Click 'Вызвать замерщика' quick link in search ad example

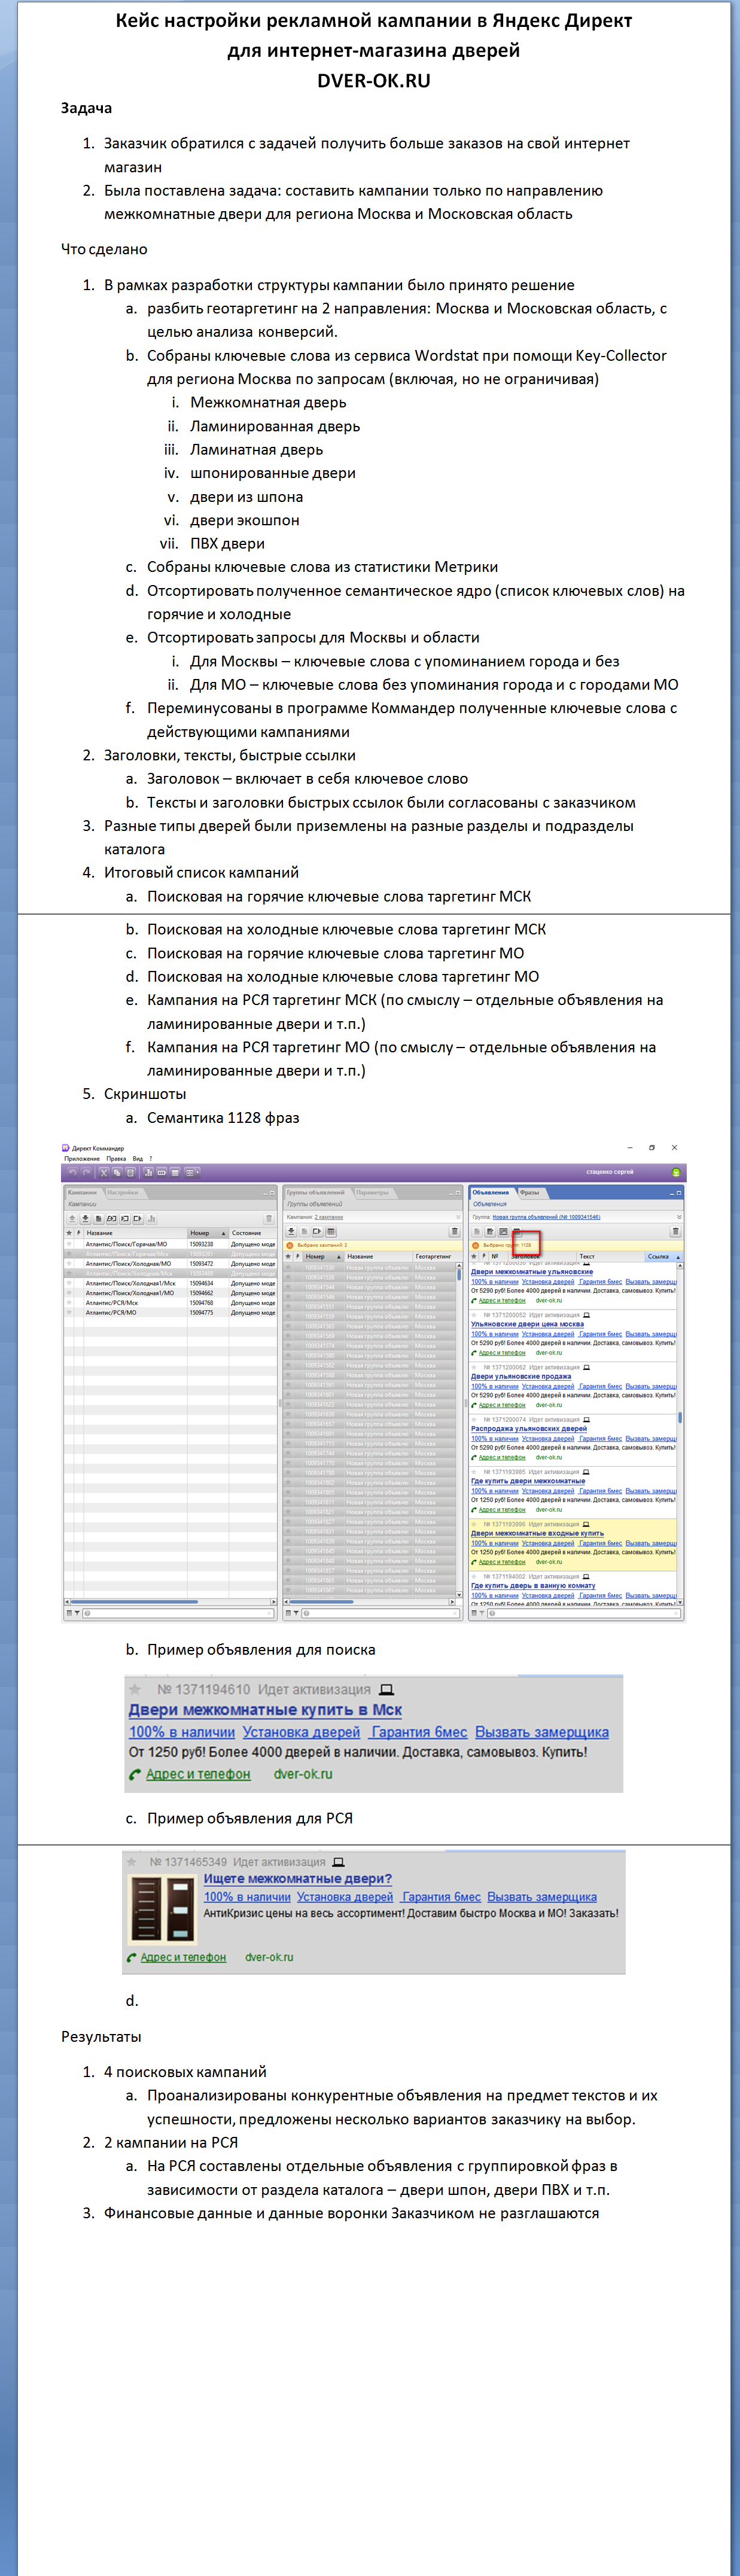[x=541, y=1732]
